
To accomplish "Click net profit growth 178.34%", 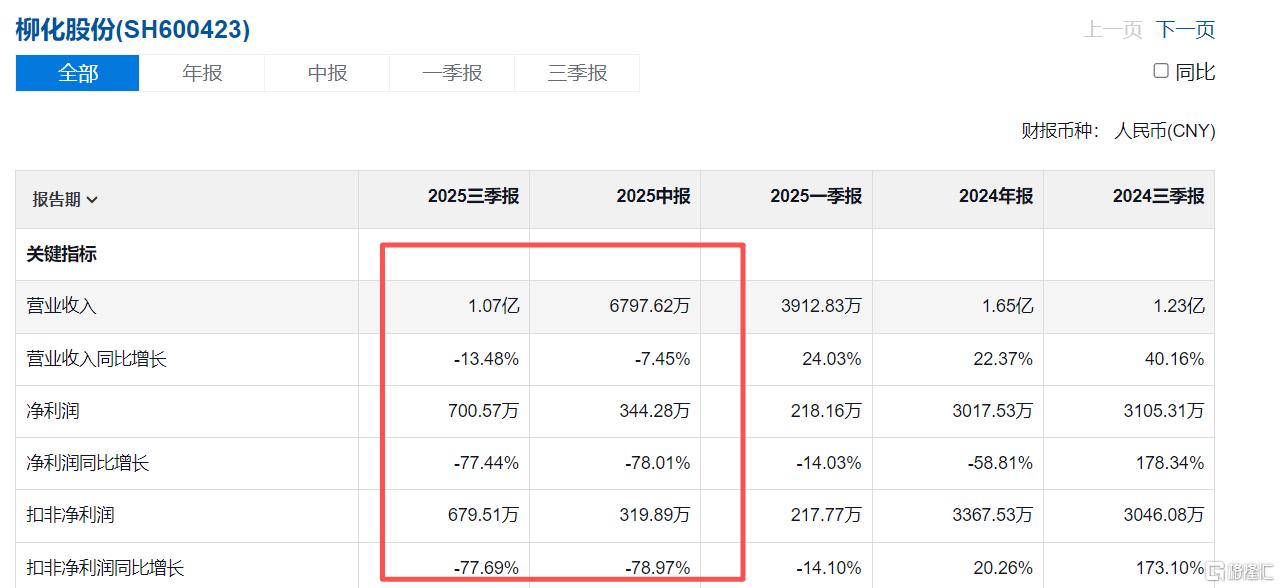I will coord(1171,463).
